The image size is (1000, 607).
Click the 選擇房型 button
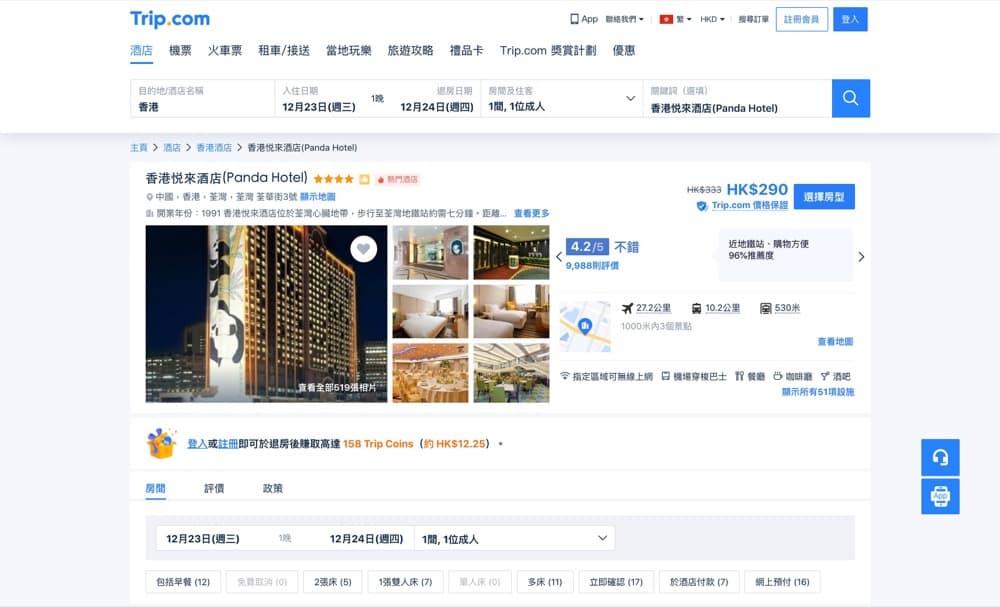(x=824, y=196)
